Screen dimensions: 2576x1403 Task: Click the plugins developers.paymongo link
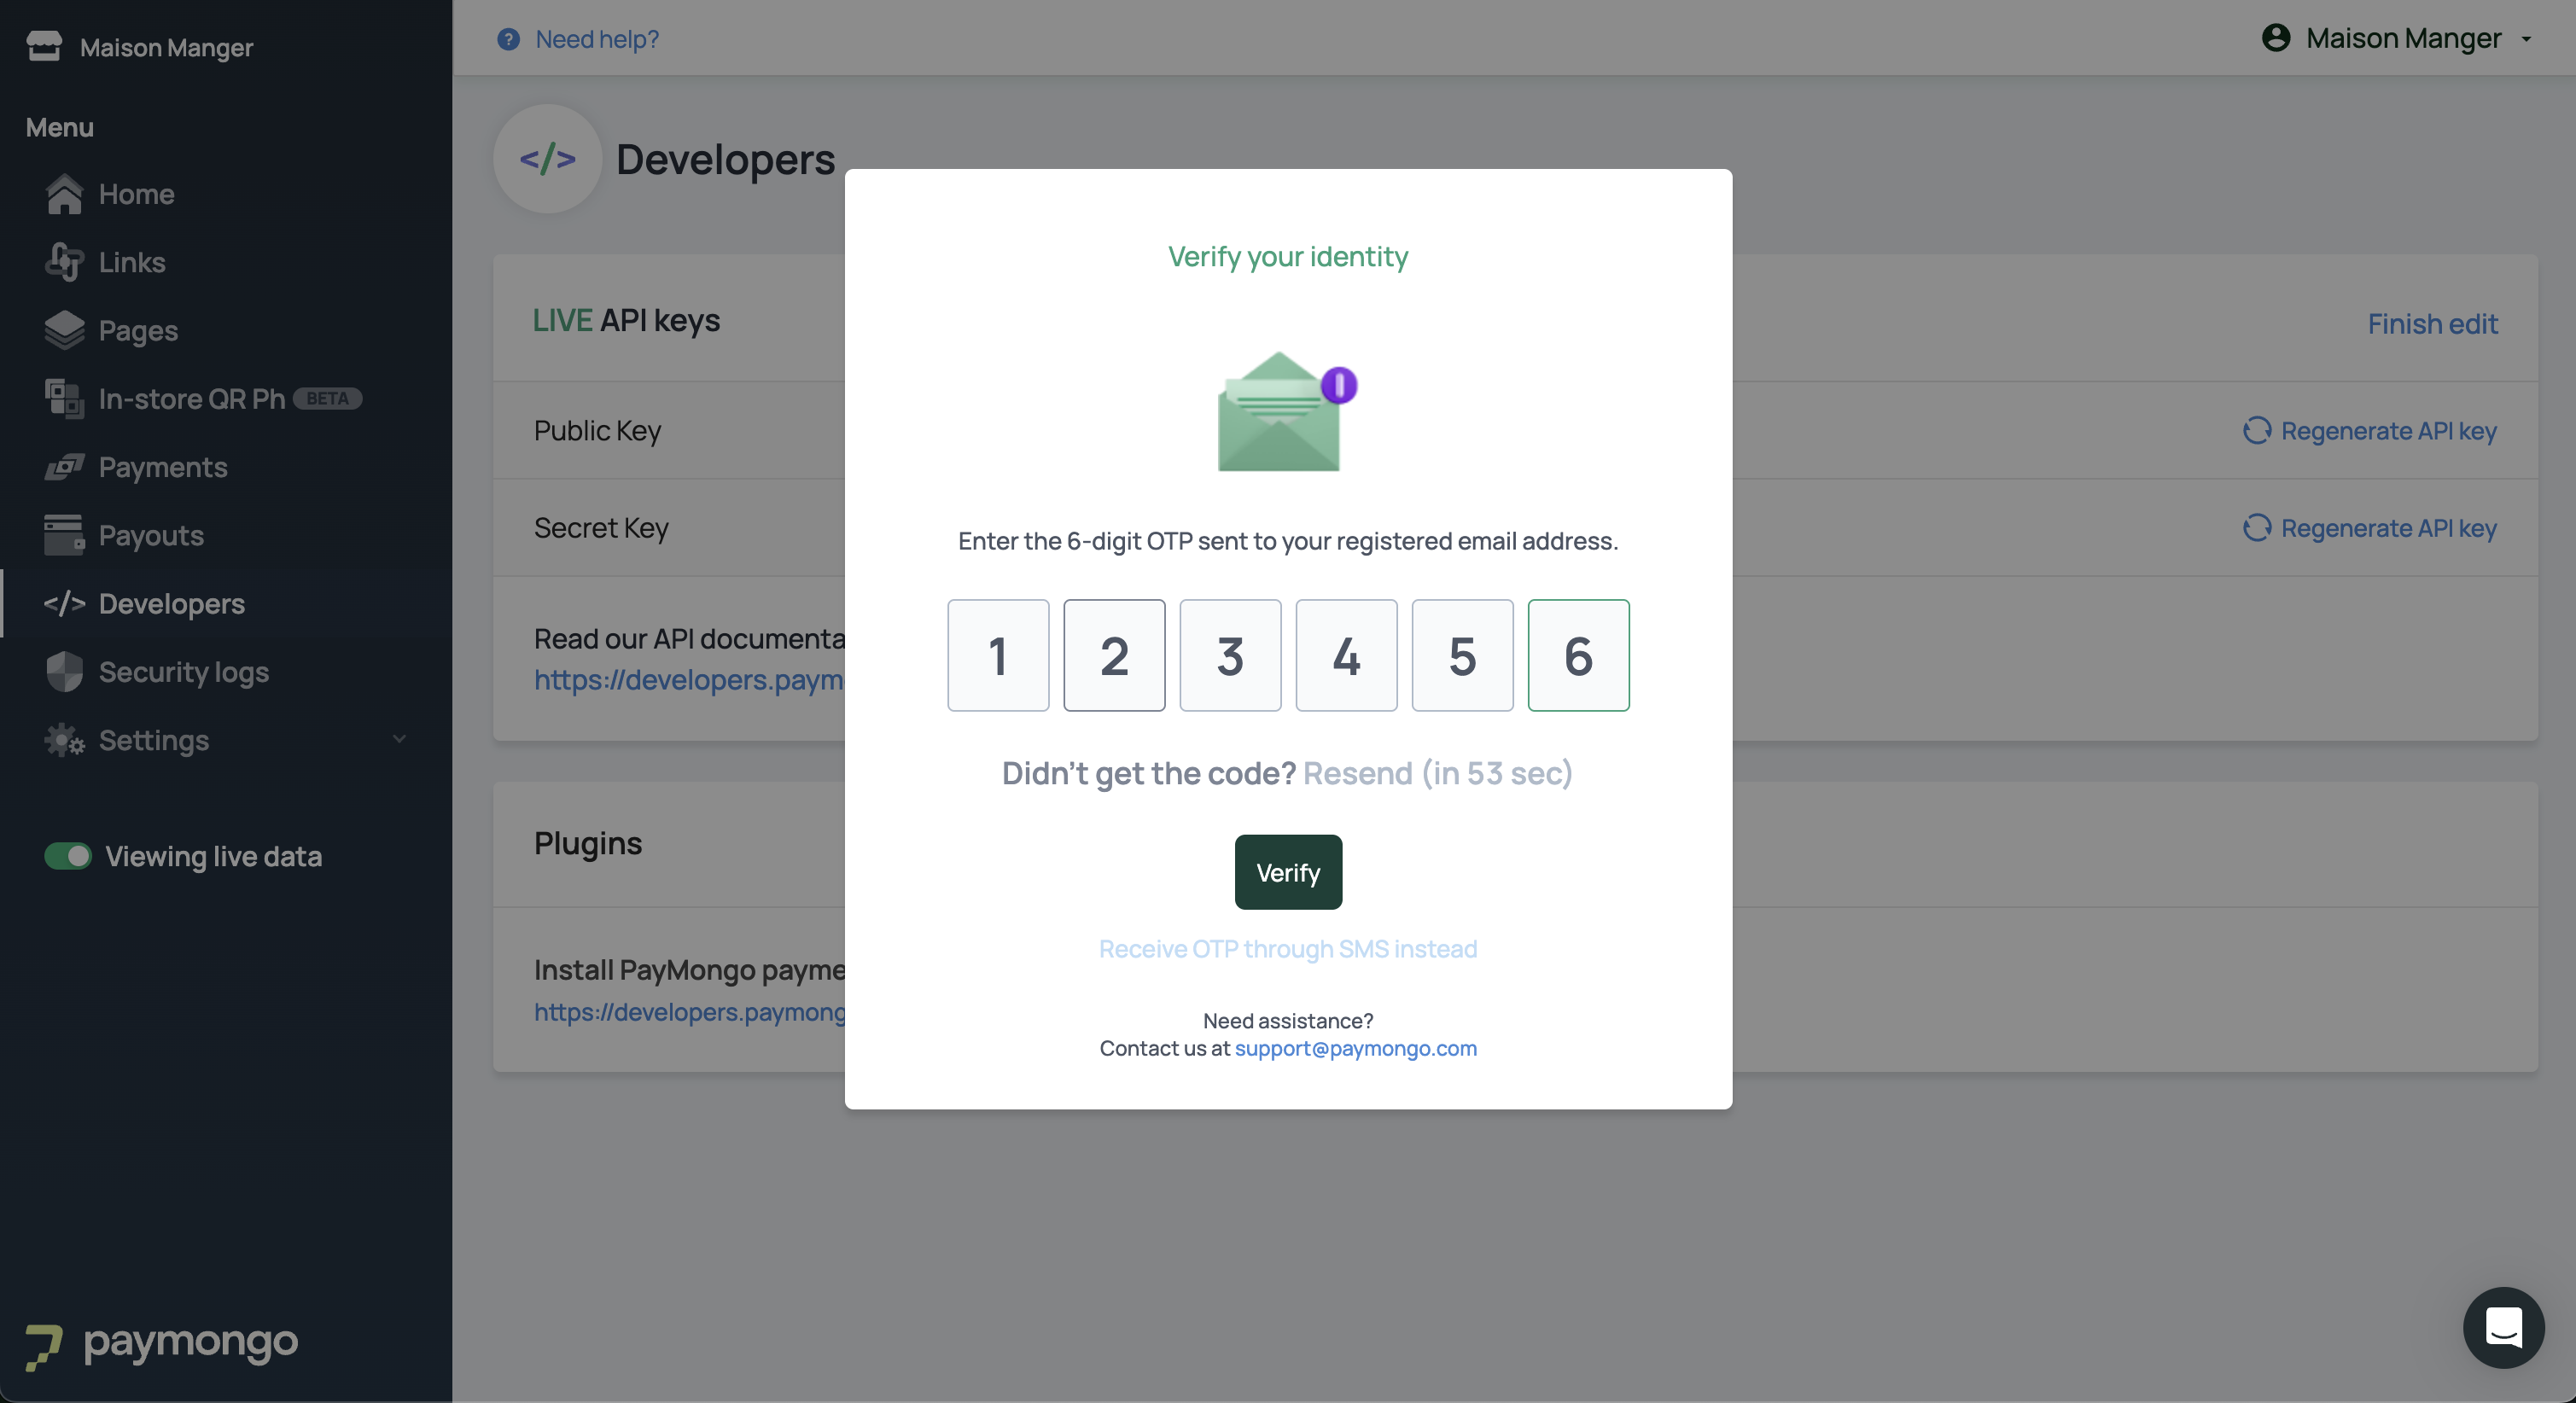pos(689,1012)
